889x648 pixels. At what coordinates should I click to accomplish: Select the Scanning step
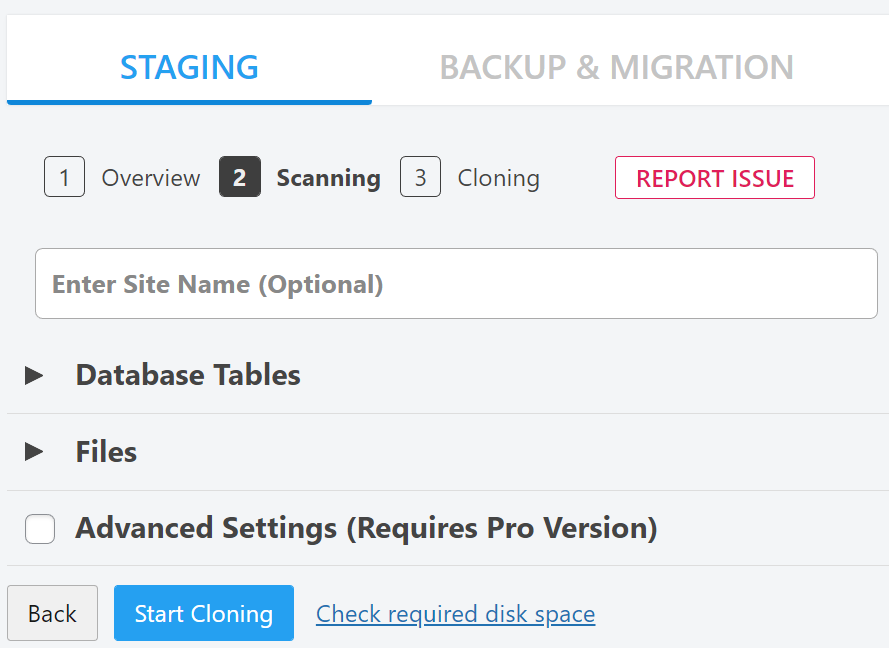point(328,177)
